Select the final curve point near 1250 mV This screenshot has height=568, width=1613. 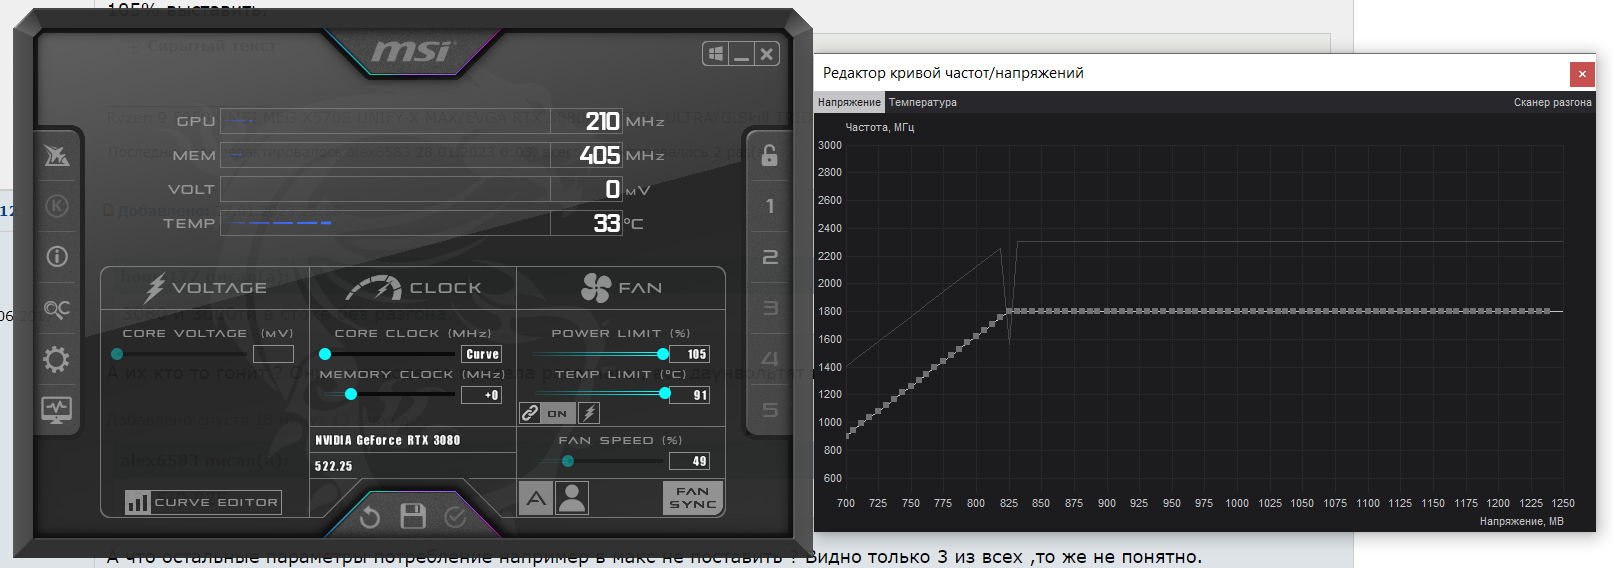(x=1549, y=311)
